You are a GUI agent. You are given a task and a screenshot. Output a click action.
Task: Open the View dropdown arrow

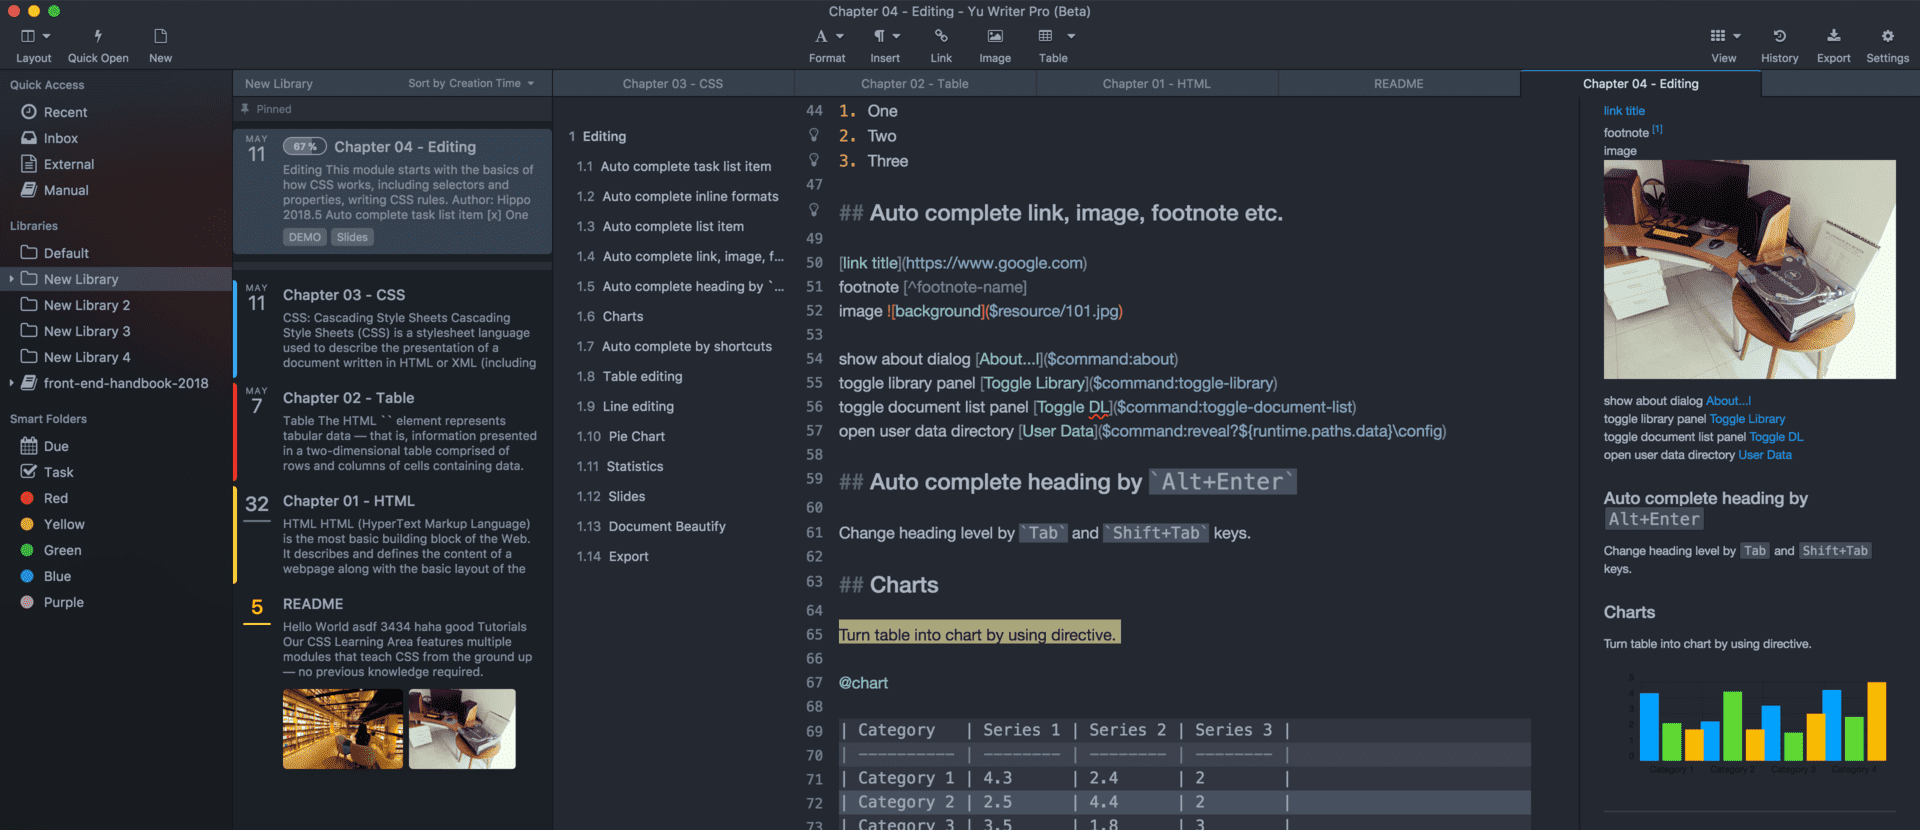click(x=1737, y=36)
